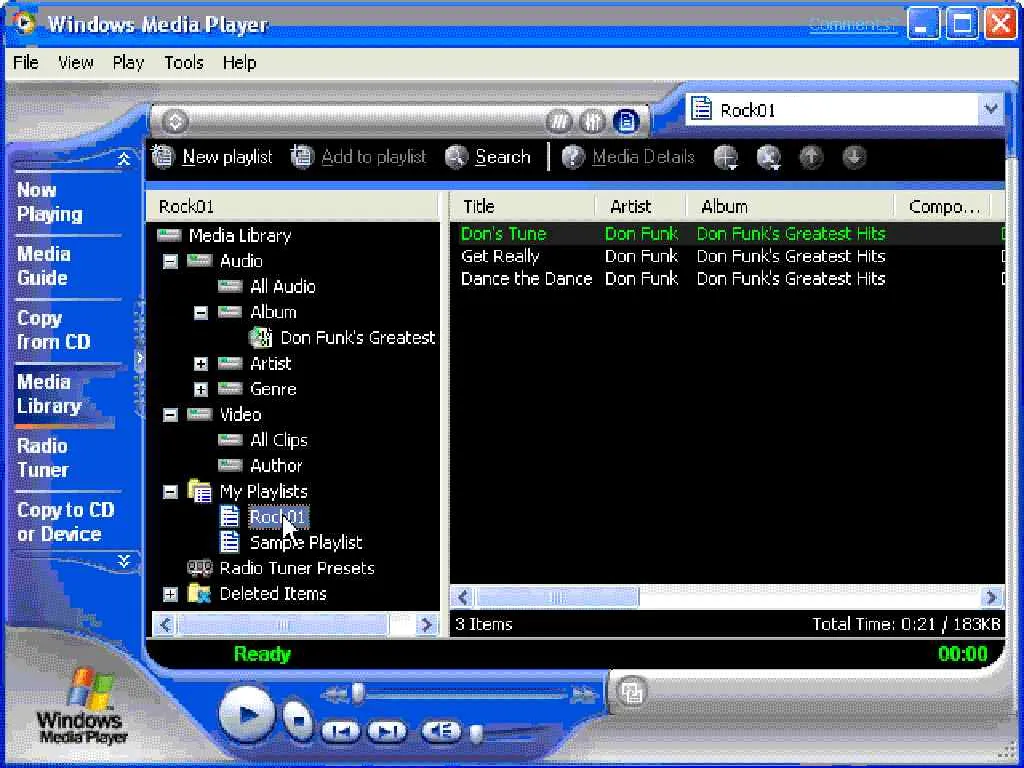
Task: Toggle the equalizer settings button
Action: pos(592,121)
